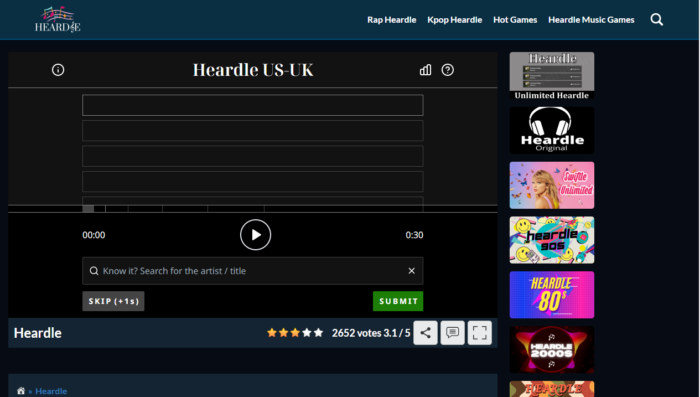700x397 pixels.
Task: Open the Swiftle Unlimited thumbnail
Action: coord(552,185)
